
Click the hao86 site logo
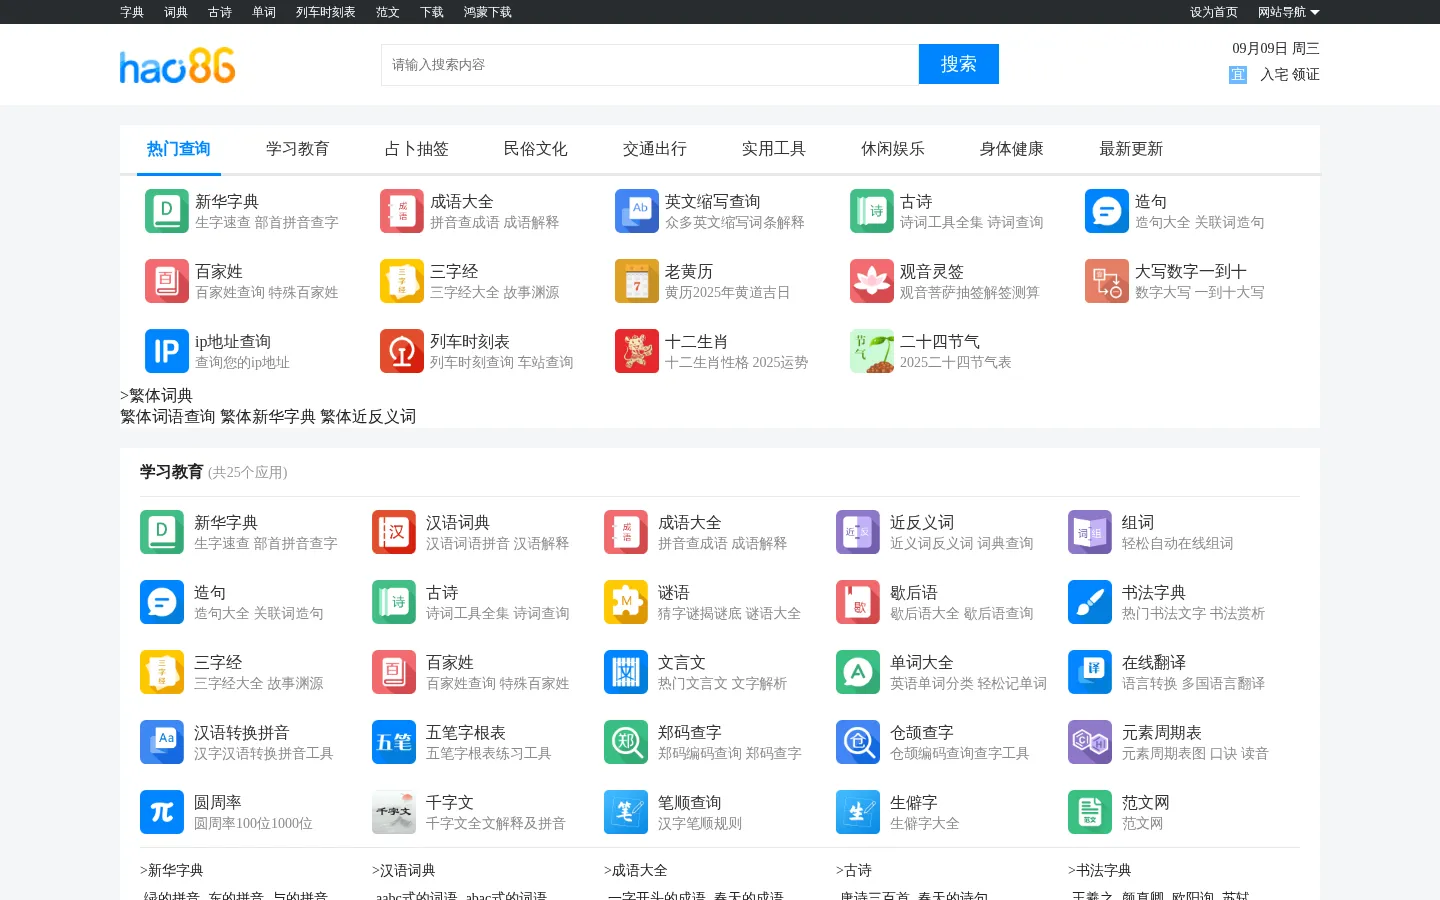coord(178,66)
